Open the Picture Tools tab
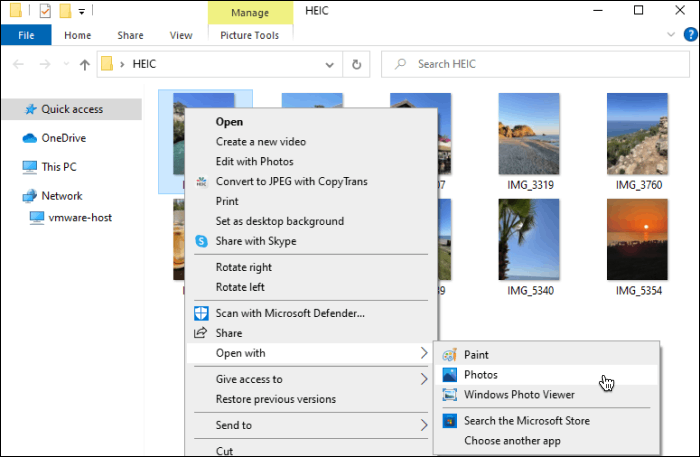700x458 pixels. coord(250,35)
